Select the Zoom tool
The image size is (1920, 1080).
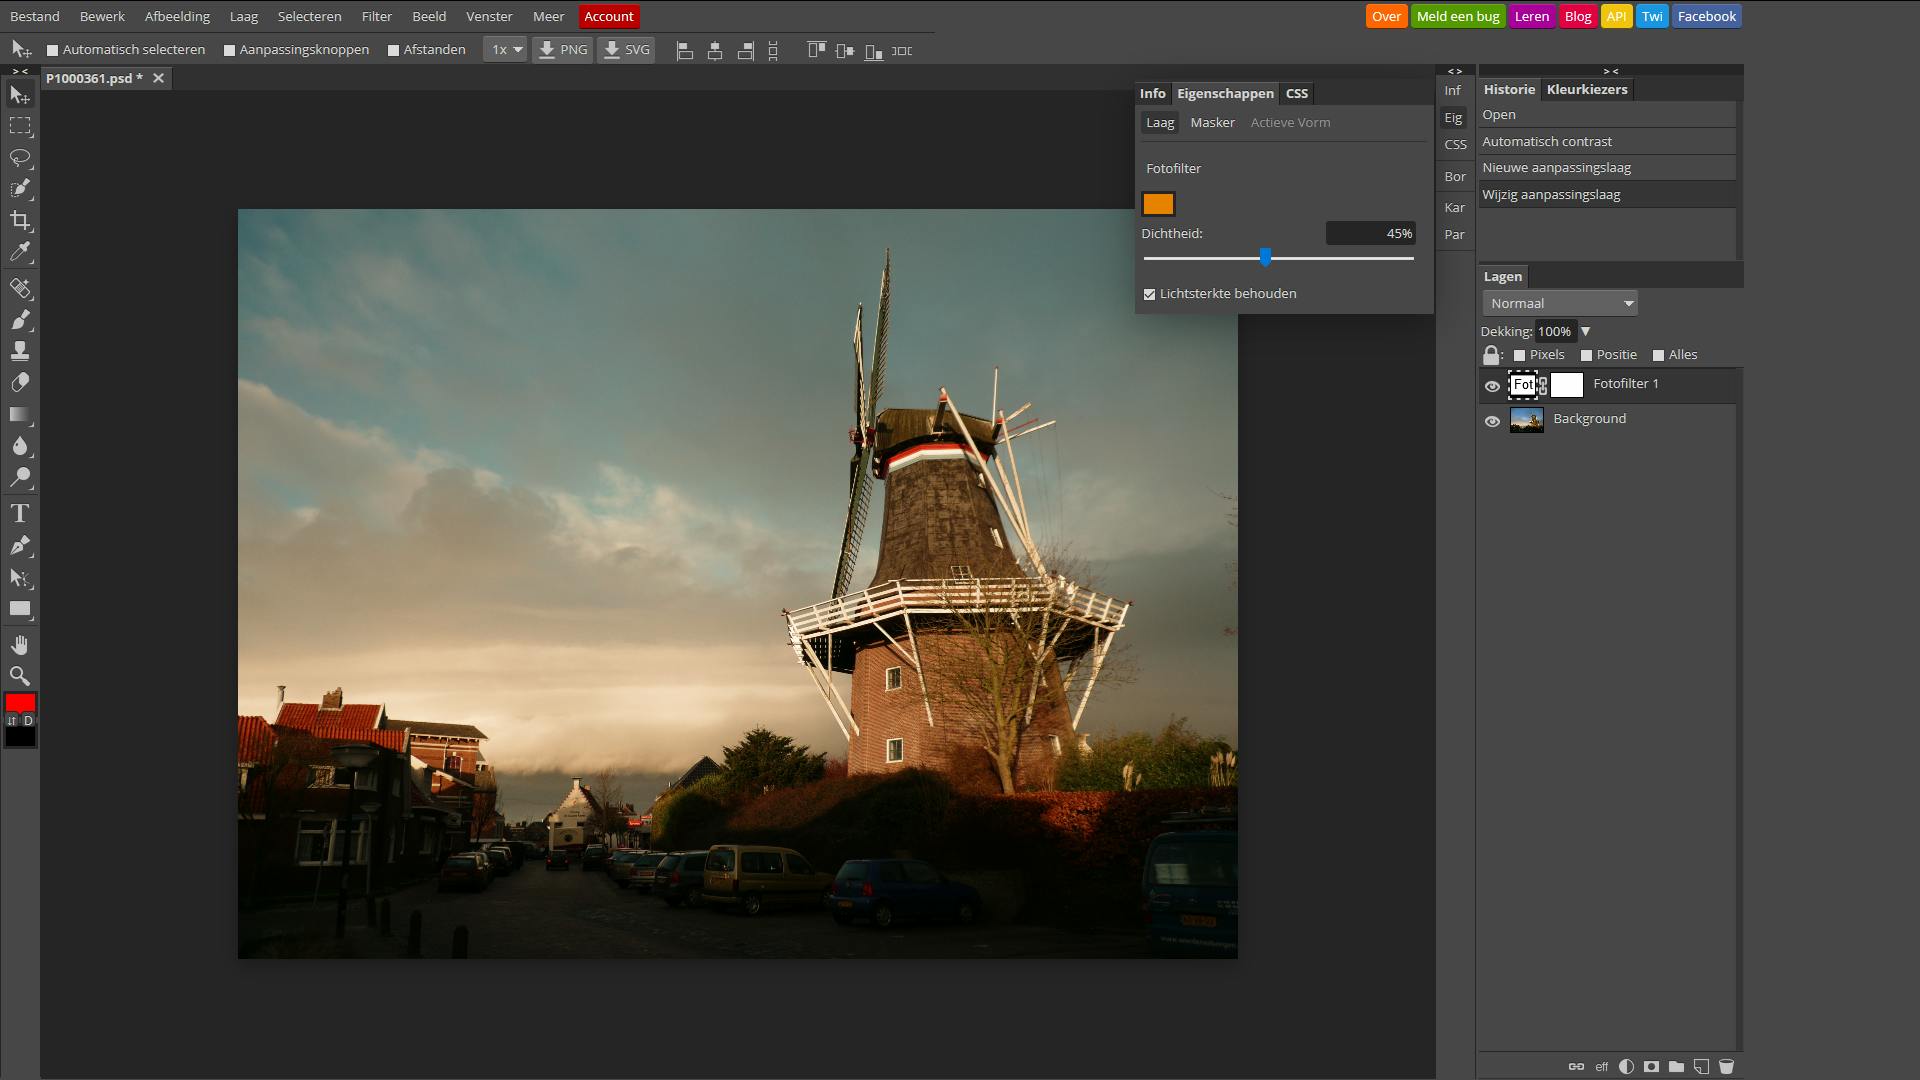(x=20, y=675)
